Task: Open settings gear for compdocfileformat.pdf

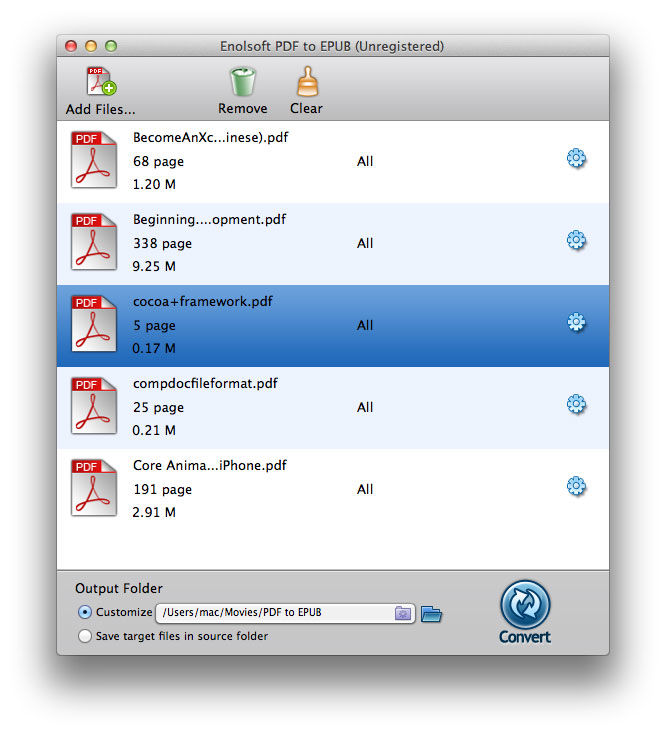Action: click(576, 404)
